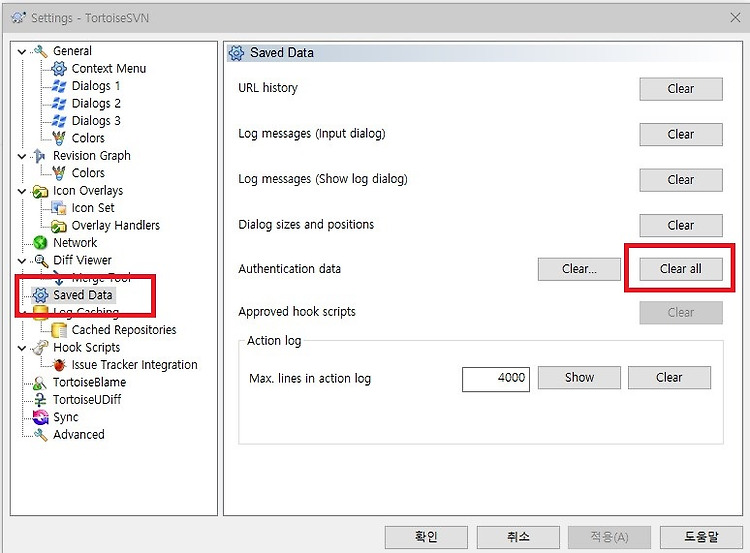Click the "Approved hook scripts" label

(297, 312)
